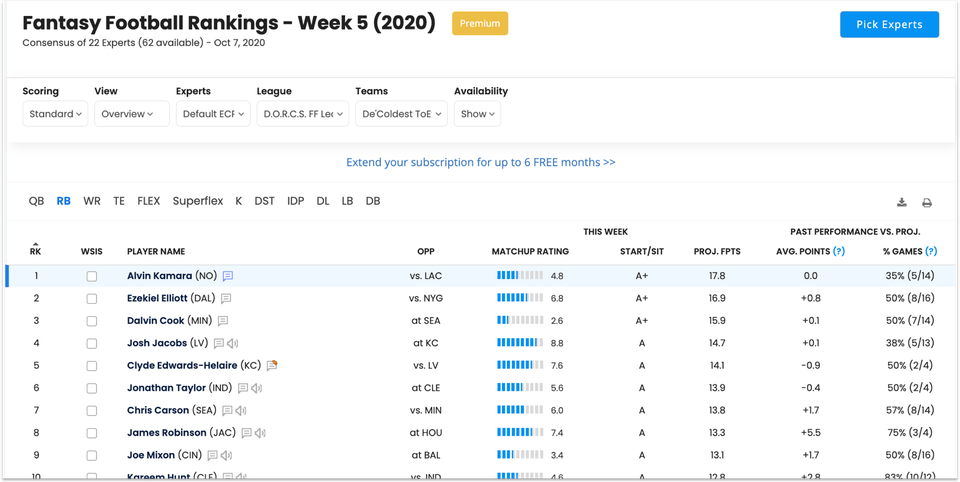Open James Robinson's notes comment icon
Image resolution: width=960 pixels, height=482 pixels.
247,433
